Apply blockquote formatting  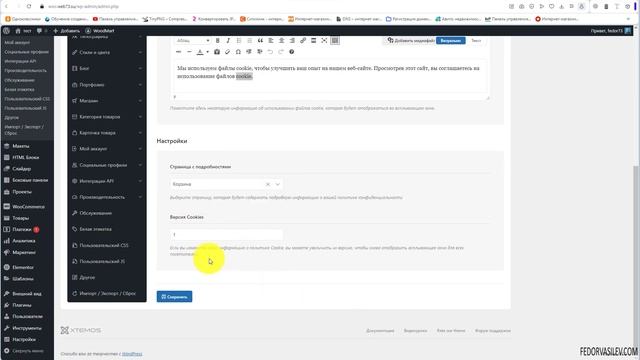tap(260, 40)
